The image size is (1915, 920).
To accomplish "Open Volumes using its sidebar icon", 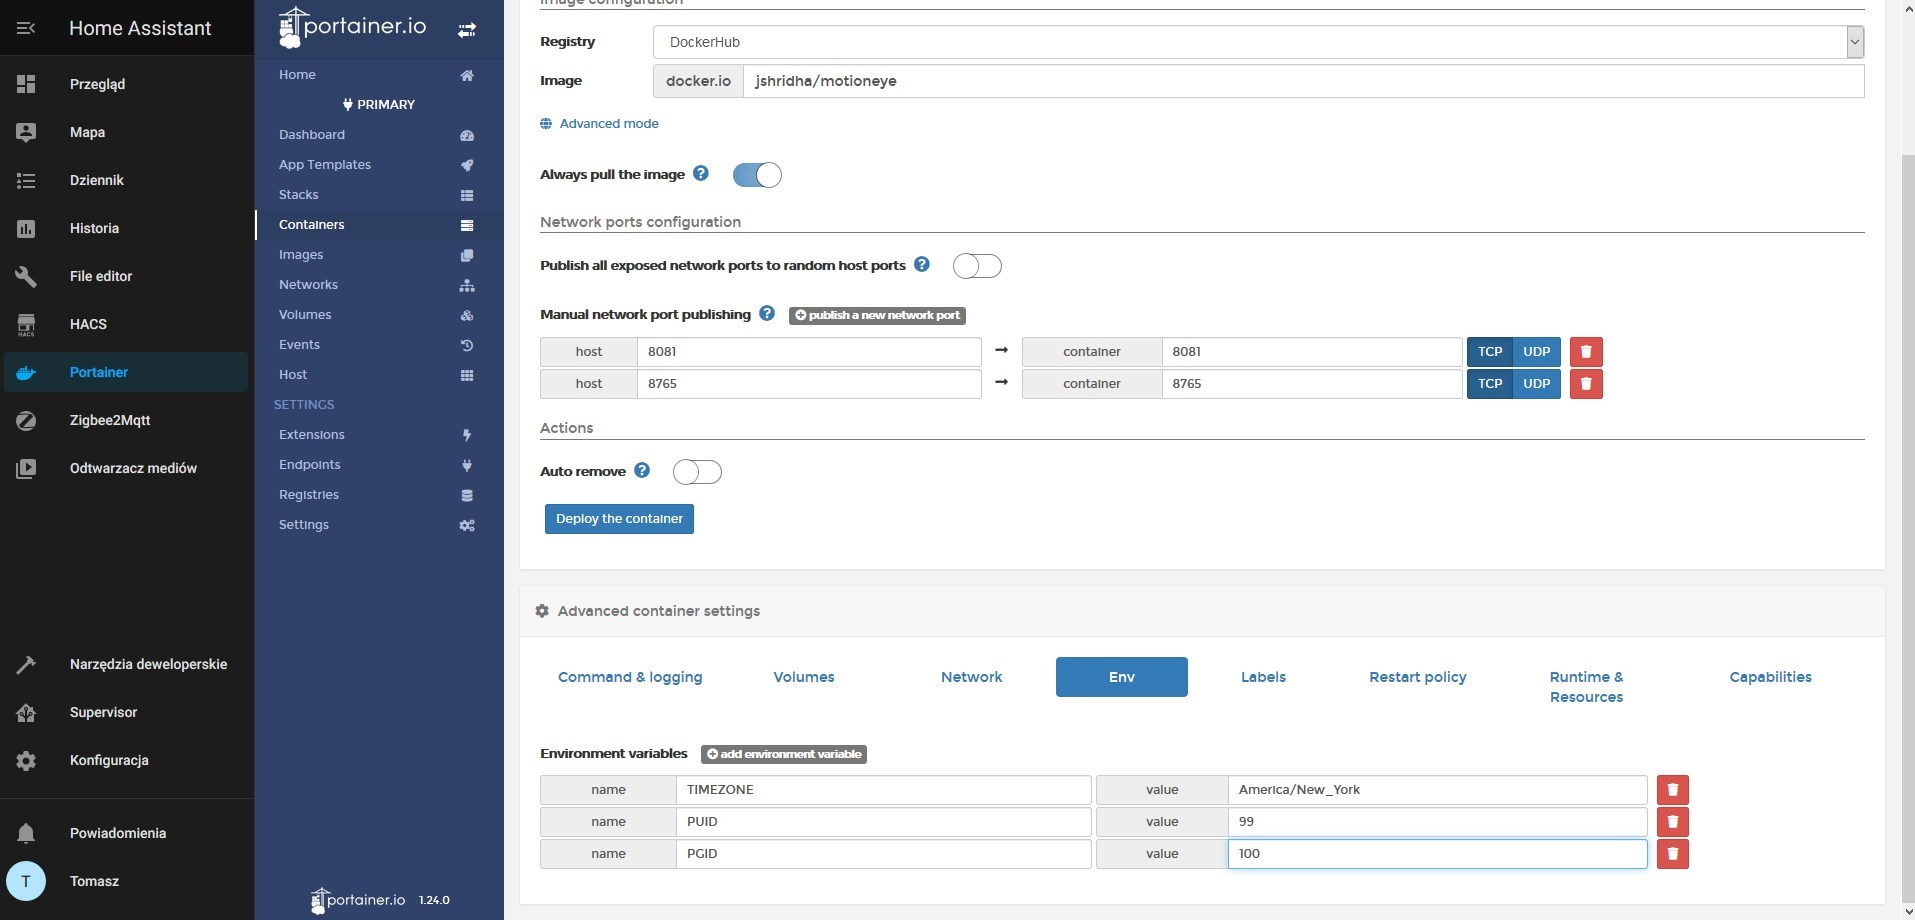I will (x=466, y=315).
